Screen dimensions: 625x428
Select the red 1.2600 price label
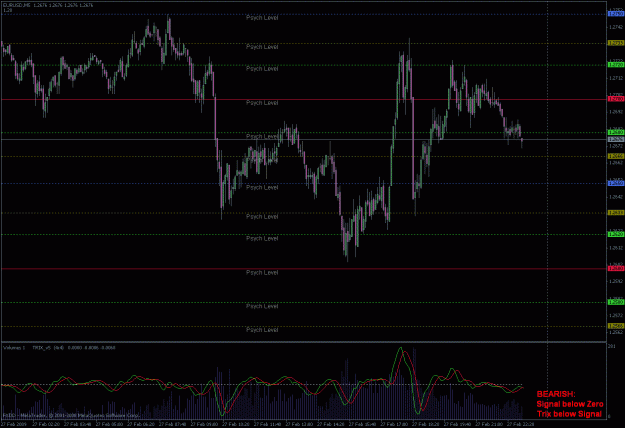coord(616,269)
